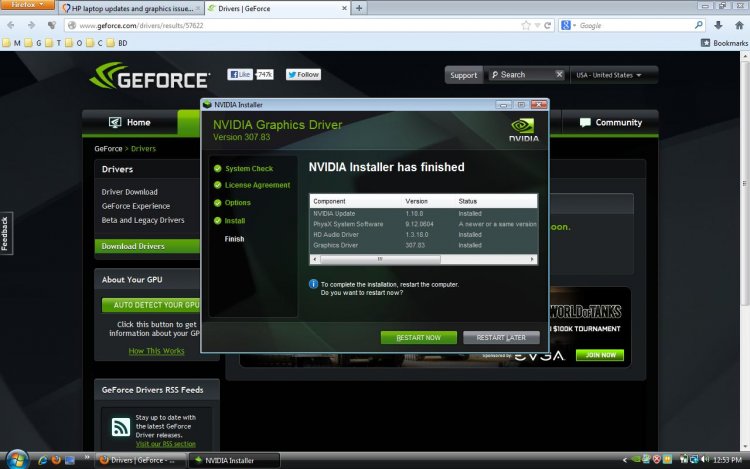
Task: Open the USA - United States region dropdown
Action: [x=609, y=75]
